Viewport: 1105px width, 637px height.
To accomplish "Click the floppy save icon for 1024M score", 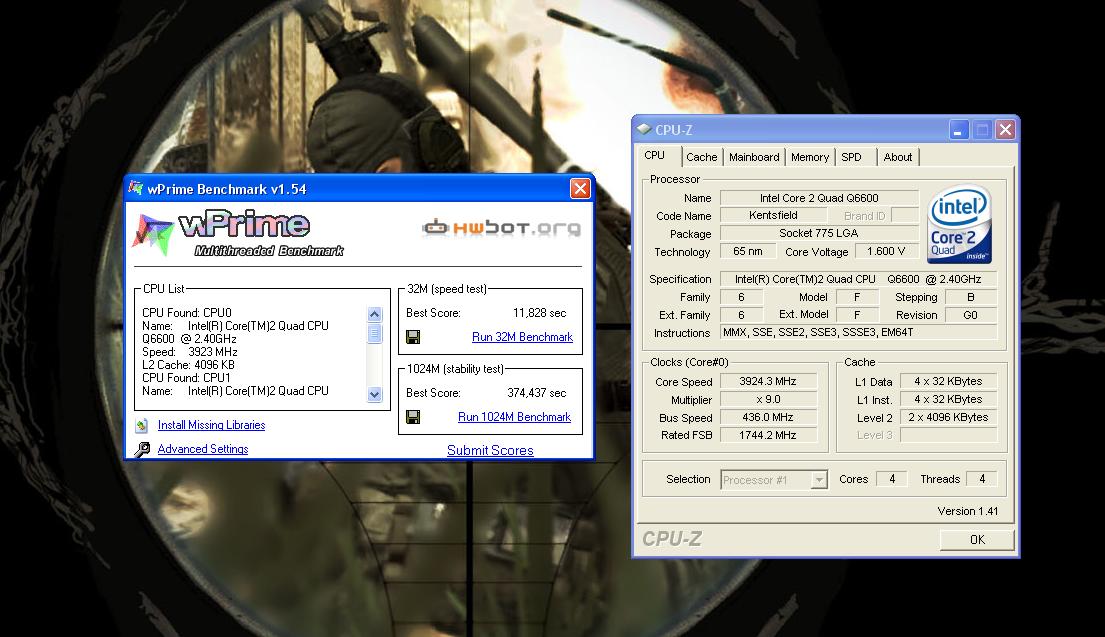I will coord(413,417).
